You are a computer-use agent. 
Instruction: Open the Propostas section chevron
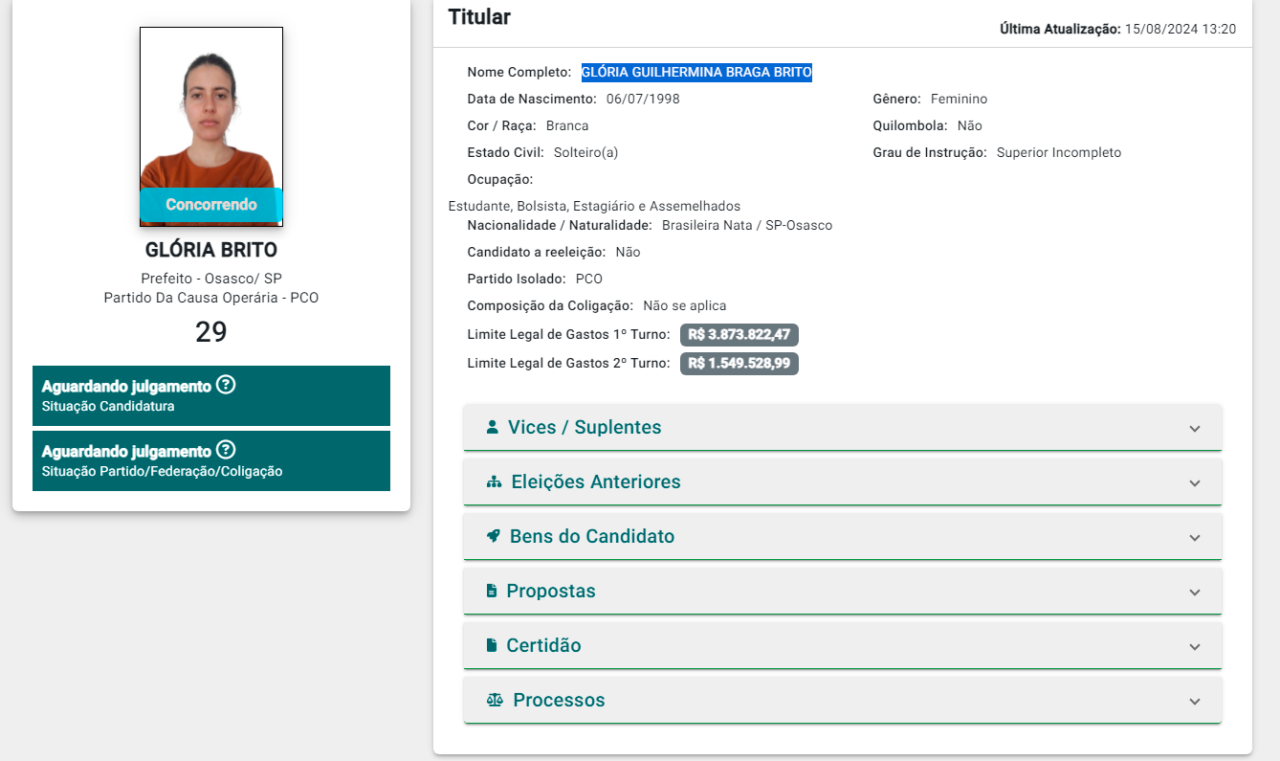tap(1194, 592)
